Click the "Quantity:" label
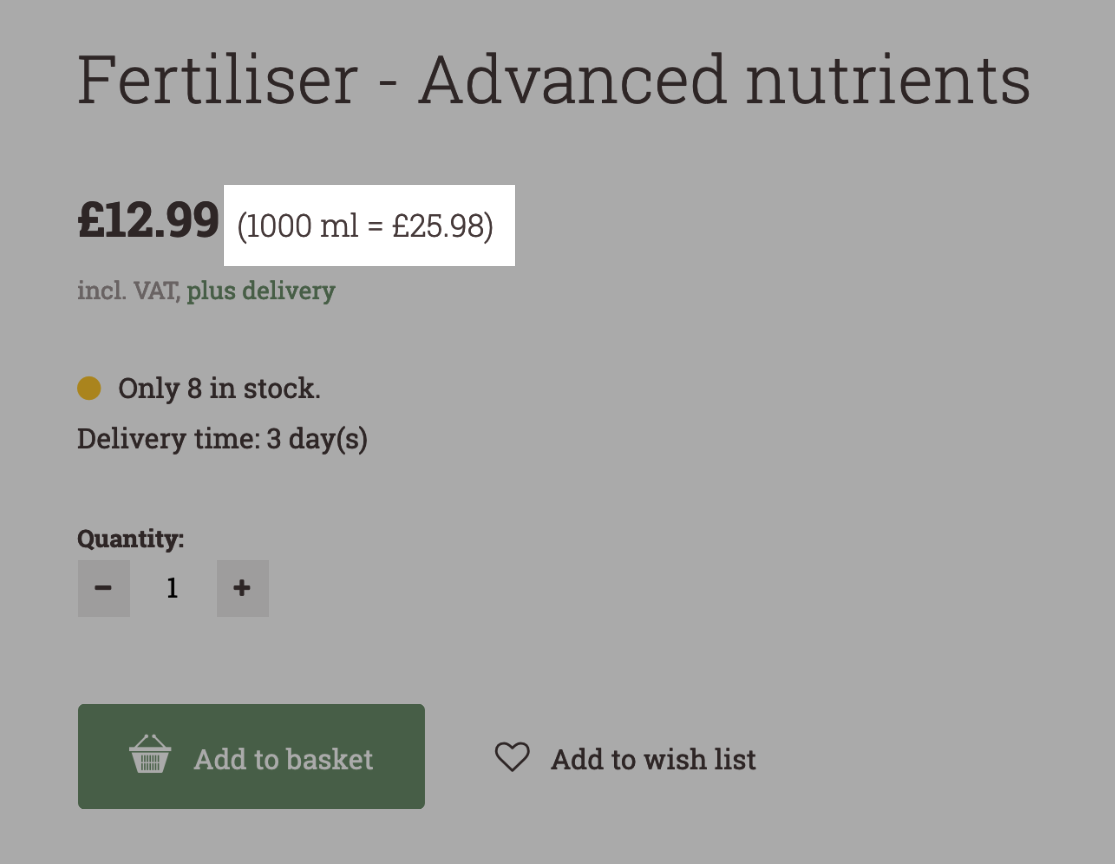Viewport: 1115px width, 864px height. pyautogui.click(x=130, y=539)
